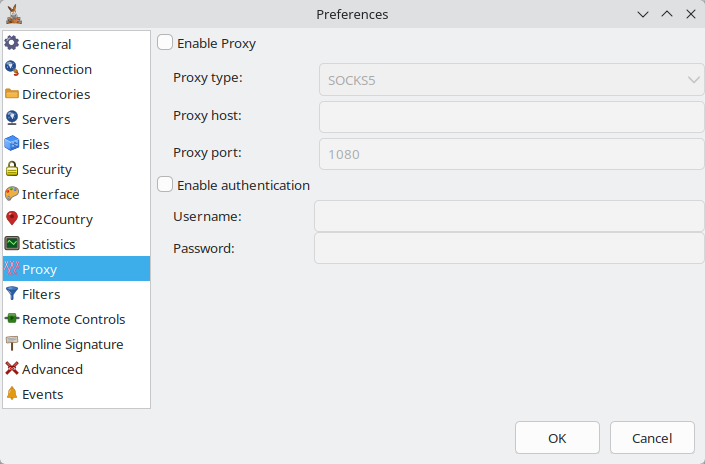Viewport: 705px width, 464px height.
Task: Select IP2Country in the sidebar
Action: click(x=76, y=219)
